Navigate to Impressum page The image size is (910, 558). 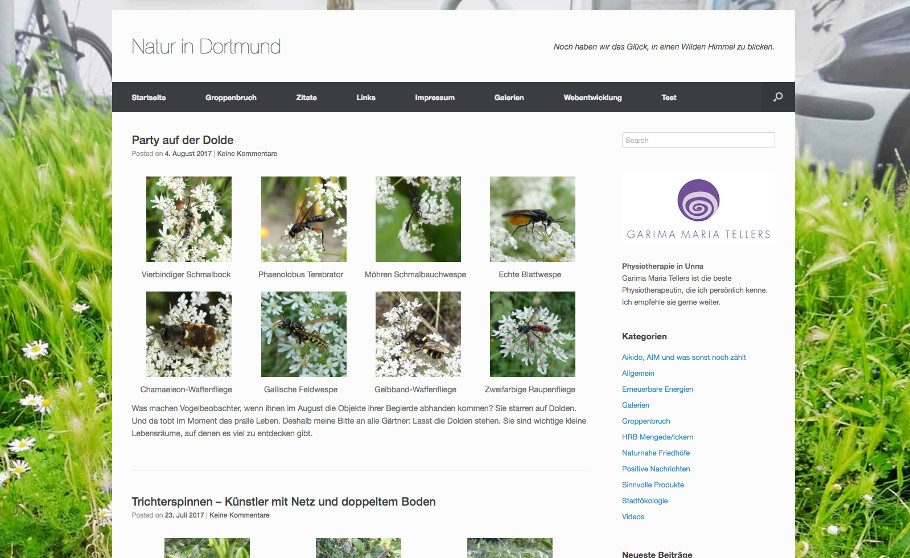[435, 98]
